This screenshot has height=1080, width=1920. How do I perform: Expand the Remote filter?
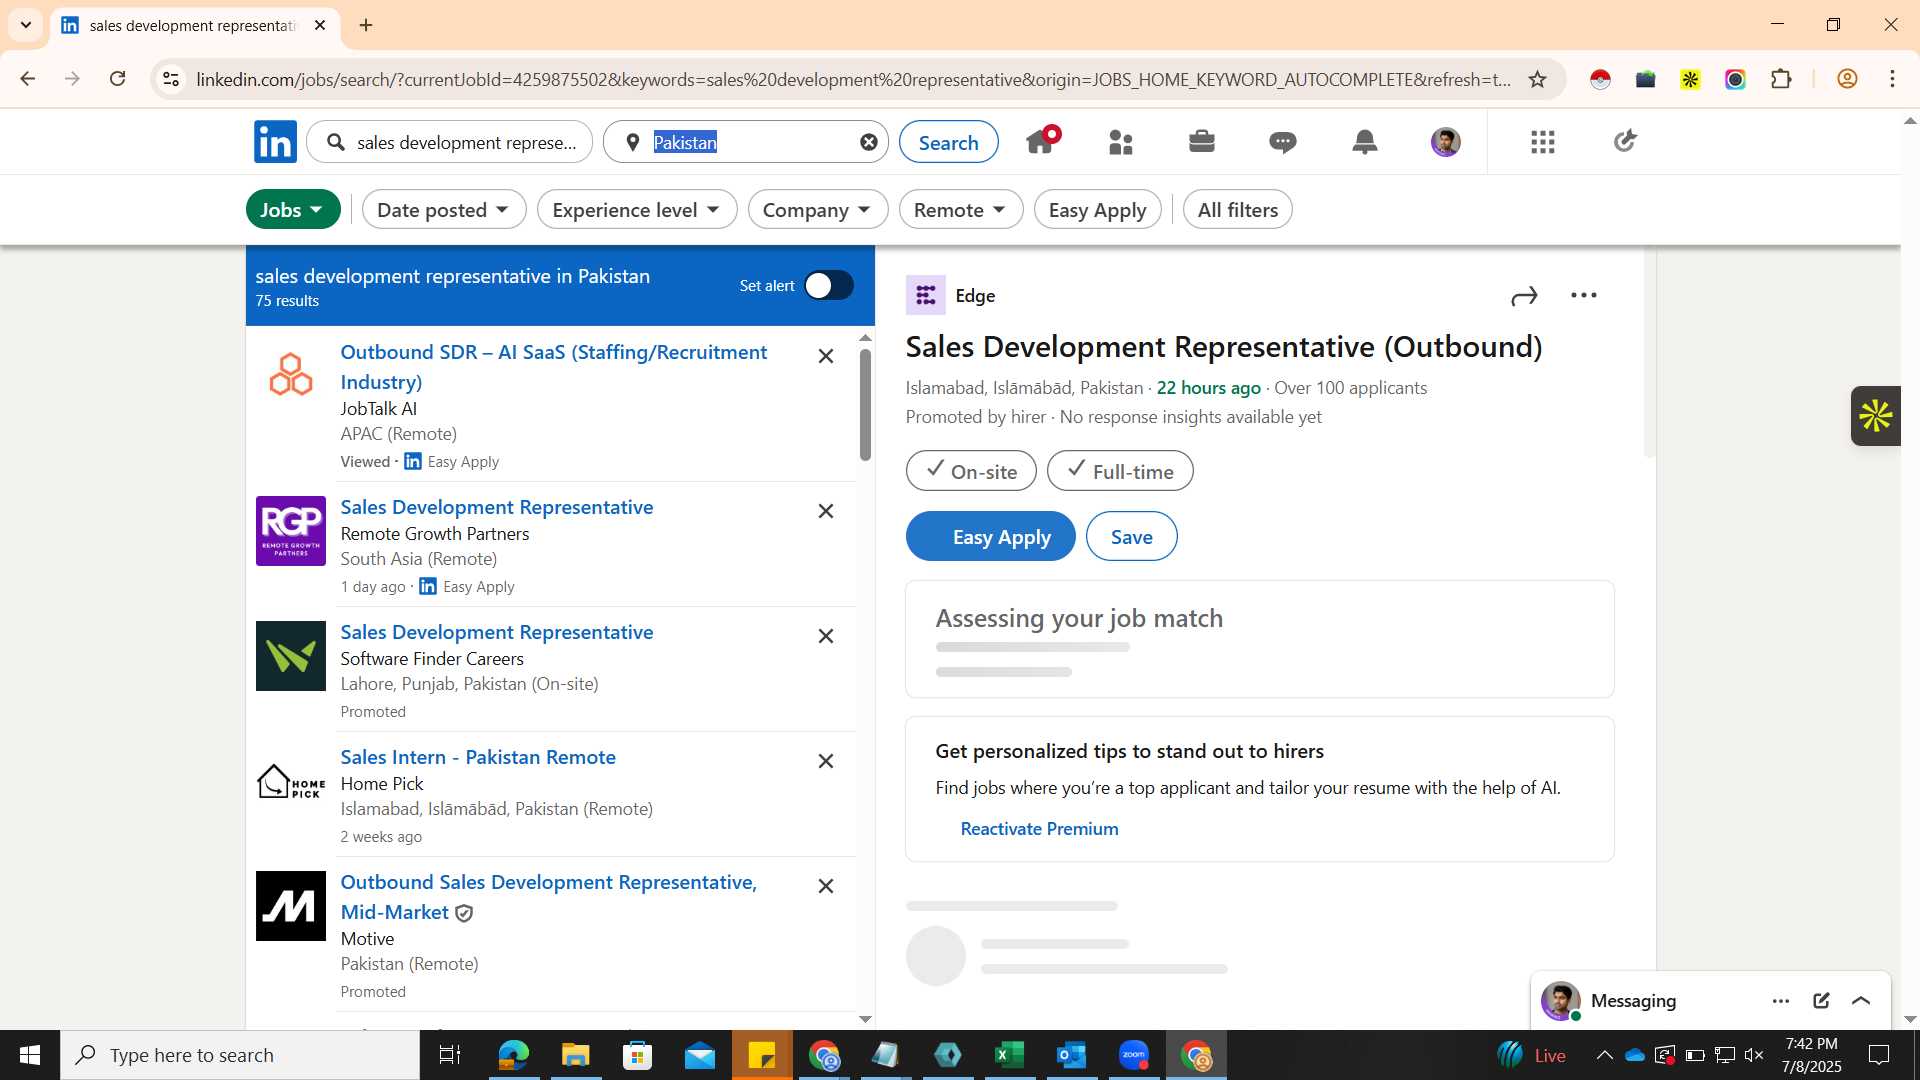(961, 210)
